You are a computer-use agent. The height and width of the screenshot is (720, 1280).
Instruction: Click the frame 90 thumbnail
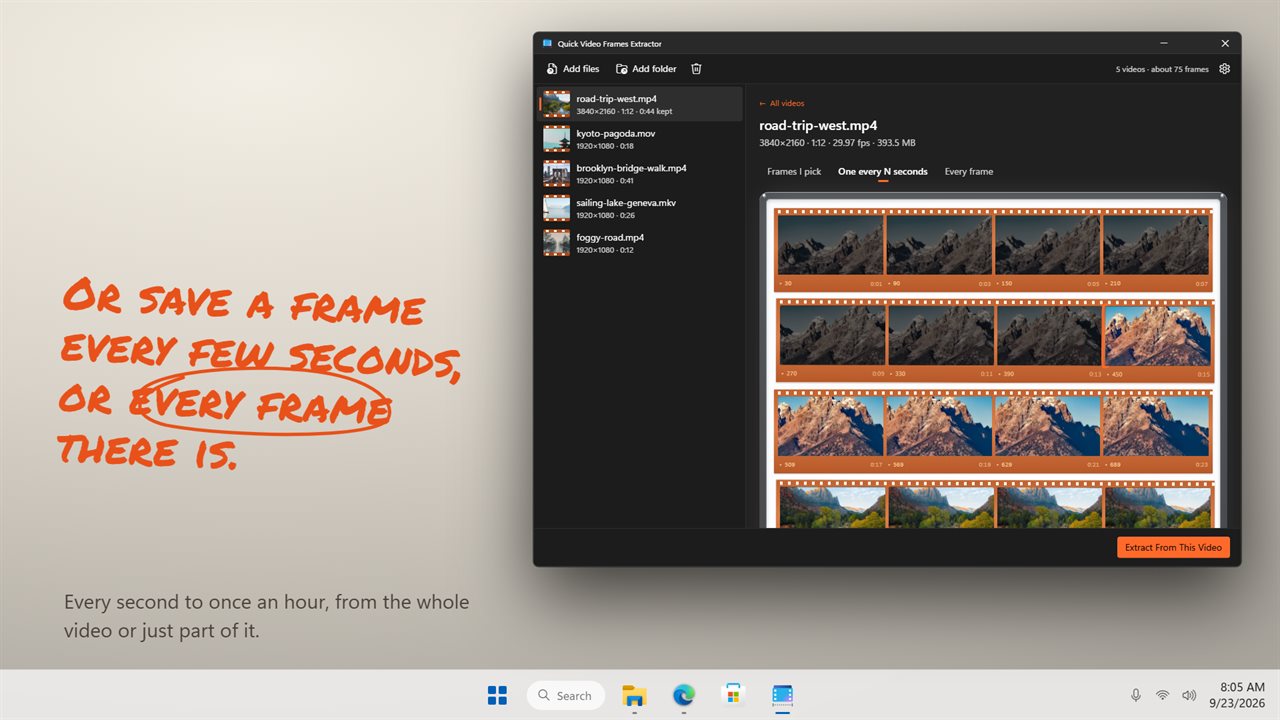pyautogui.click(x=939, y=246)
